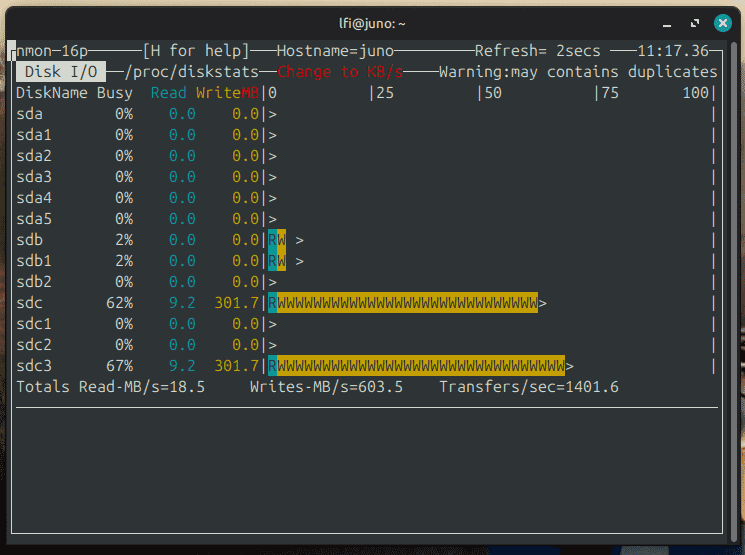Minimize the terminal window
Image resolution: width=745 pixels, height=555 pixels.
pyautogui.click(x=667, y=24)
